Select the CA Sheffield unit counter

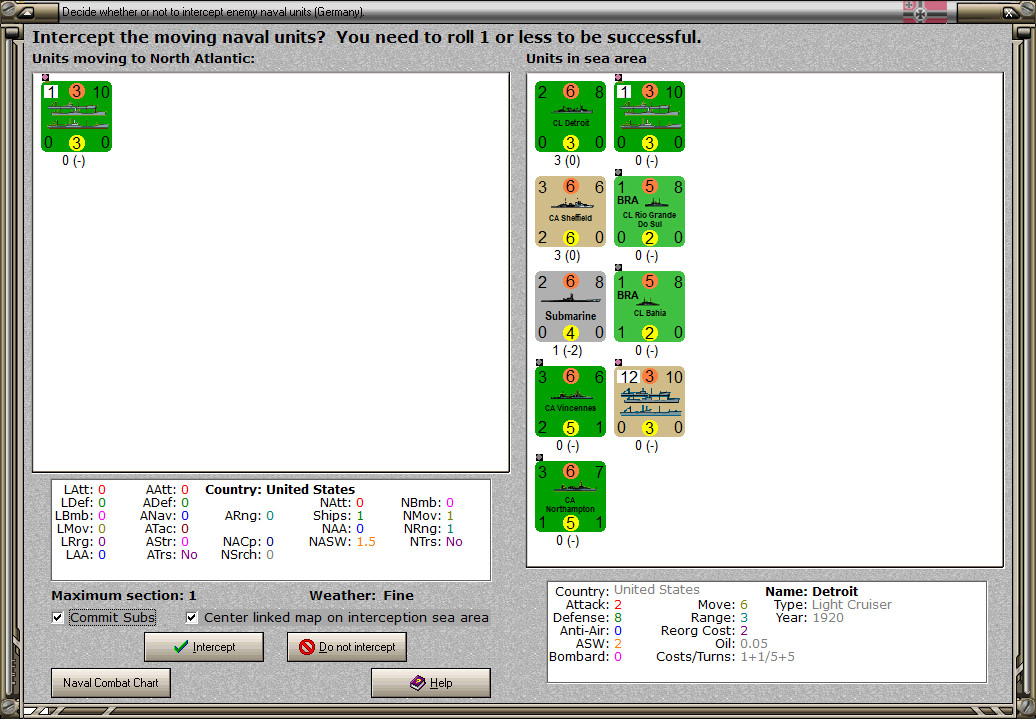(570, 212)
